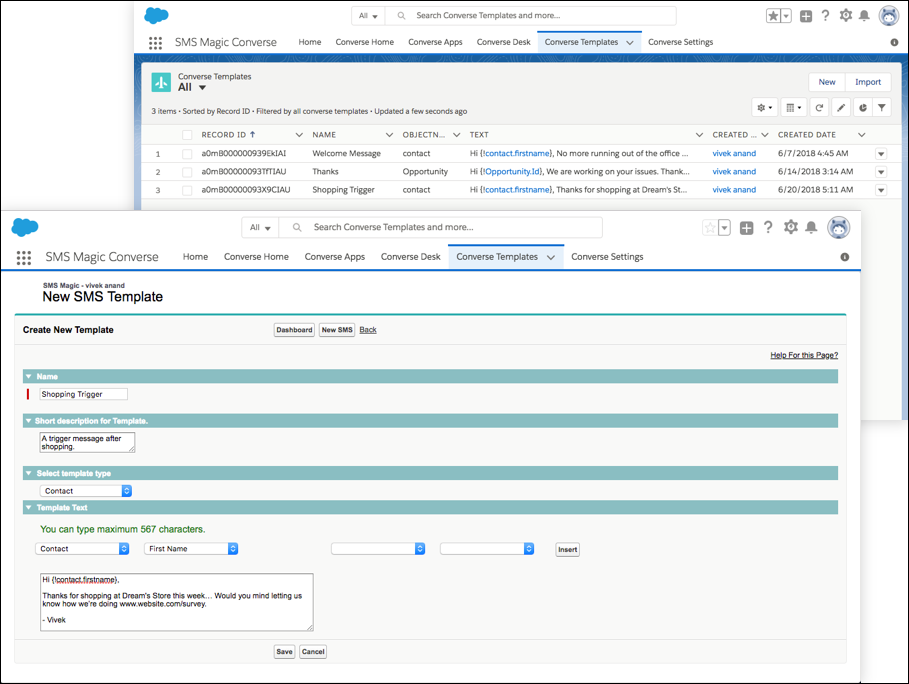
Task: Click the Salesforce cloud logo in back window
Action: [156, 16]
